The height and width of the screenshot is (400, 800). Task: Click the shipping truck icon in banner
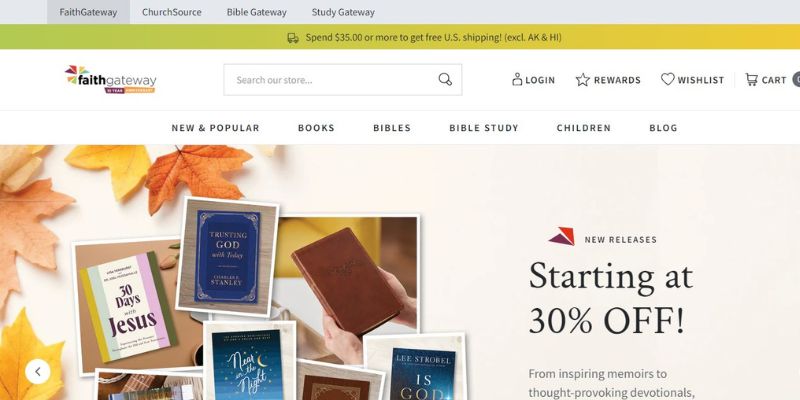(293, 38)
